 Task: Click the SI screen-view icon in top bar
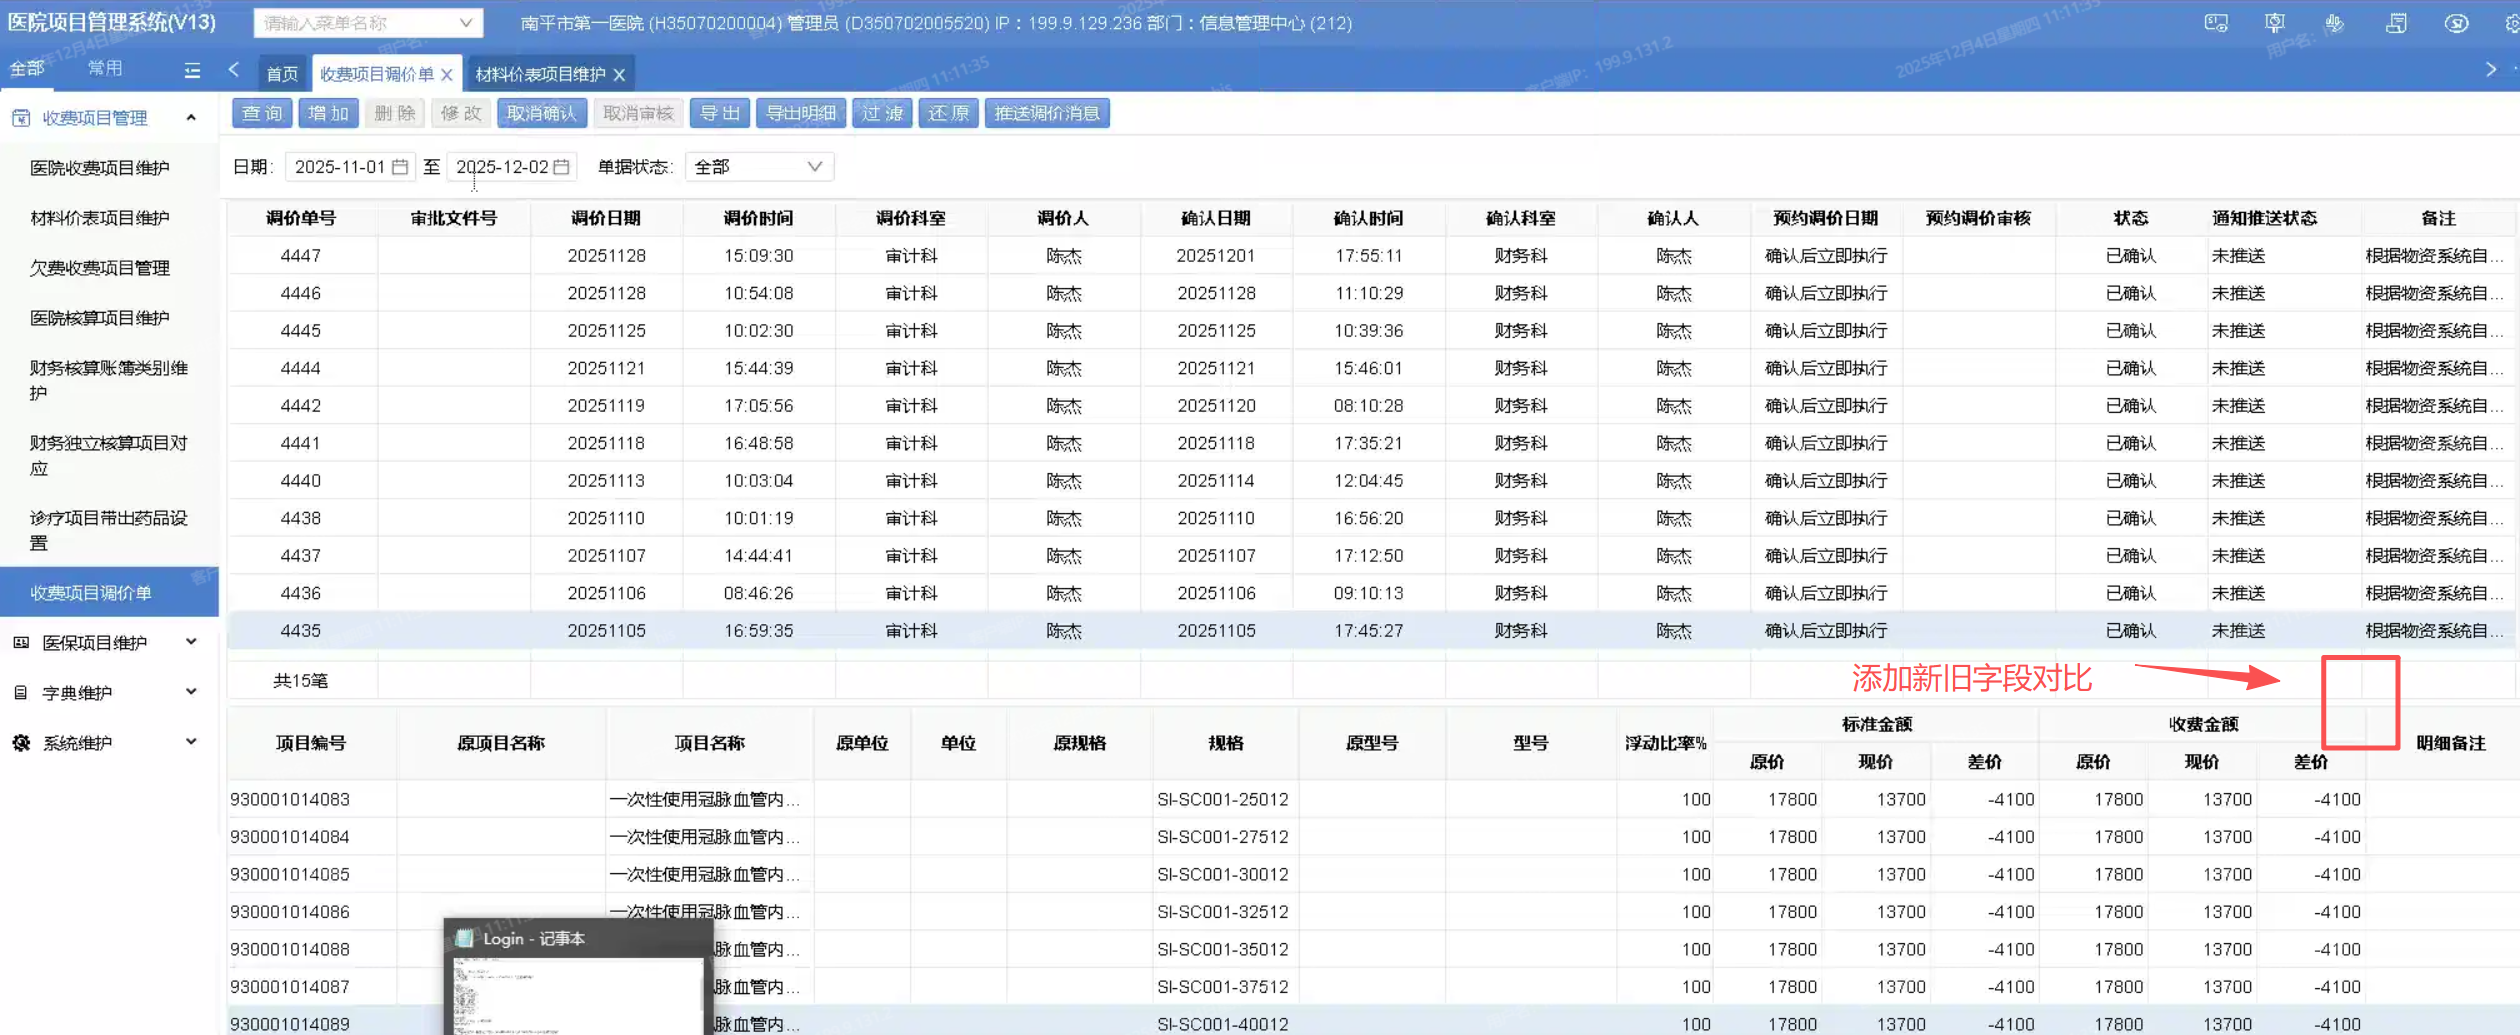[2216, 23]
